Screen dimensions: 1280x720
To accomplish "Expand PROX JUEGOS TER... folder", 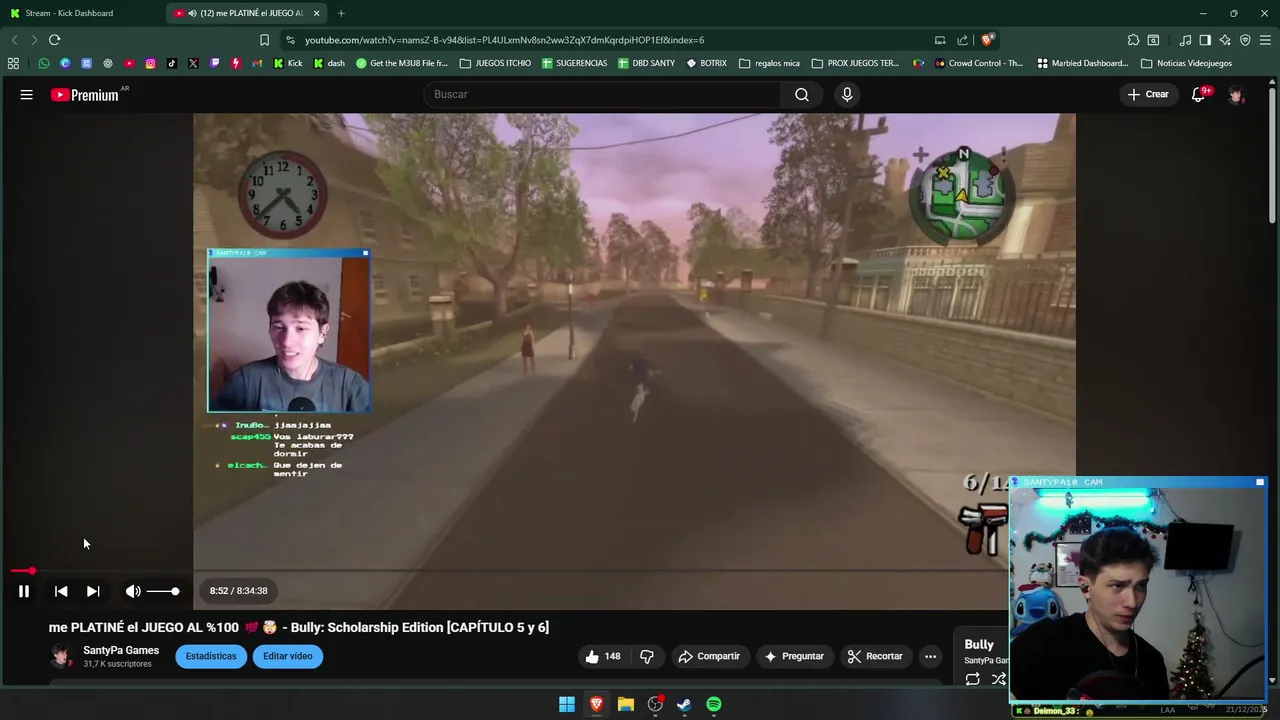I will click(855, 63).
